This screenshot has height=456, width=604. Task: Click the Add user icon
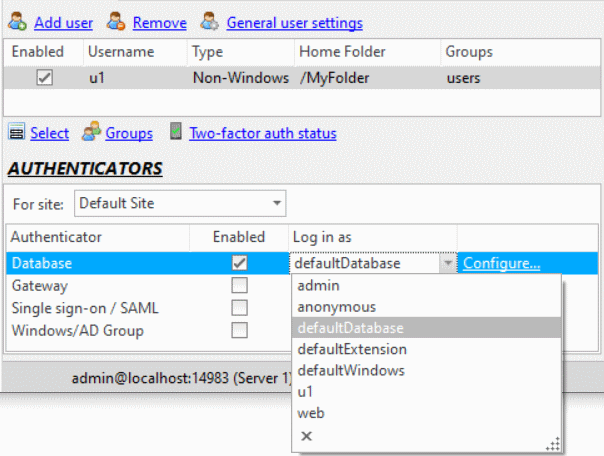16,22
